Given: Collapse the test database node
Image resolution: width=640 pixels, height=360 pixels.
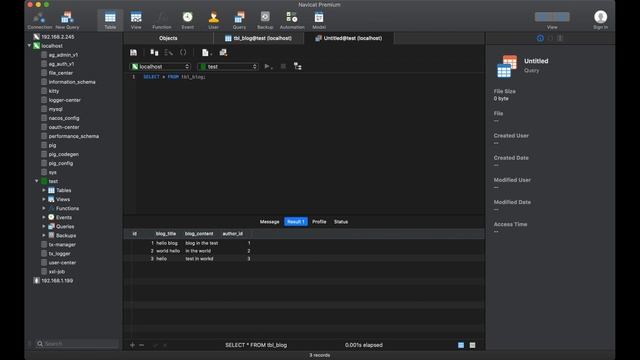Looking at the screenshot, I should tap(37, 181).
